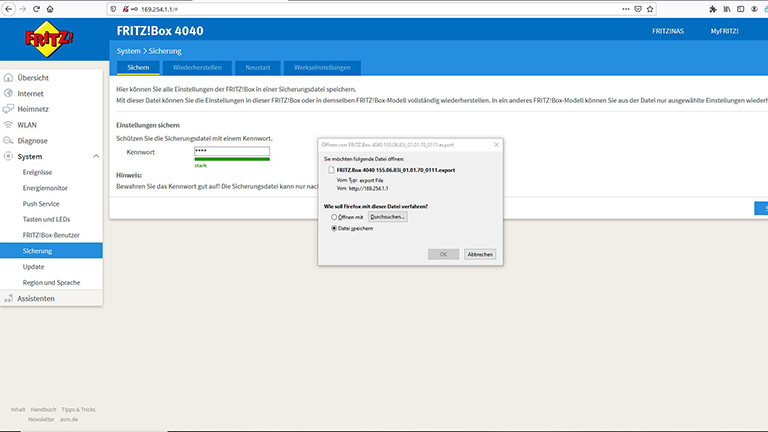Click the Assistenten icon at sidebar bottom

coord(9,298)
